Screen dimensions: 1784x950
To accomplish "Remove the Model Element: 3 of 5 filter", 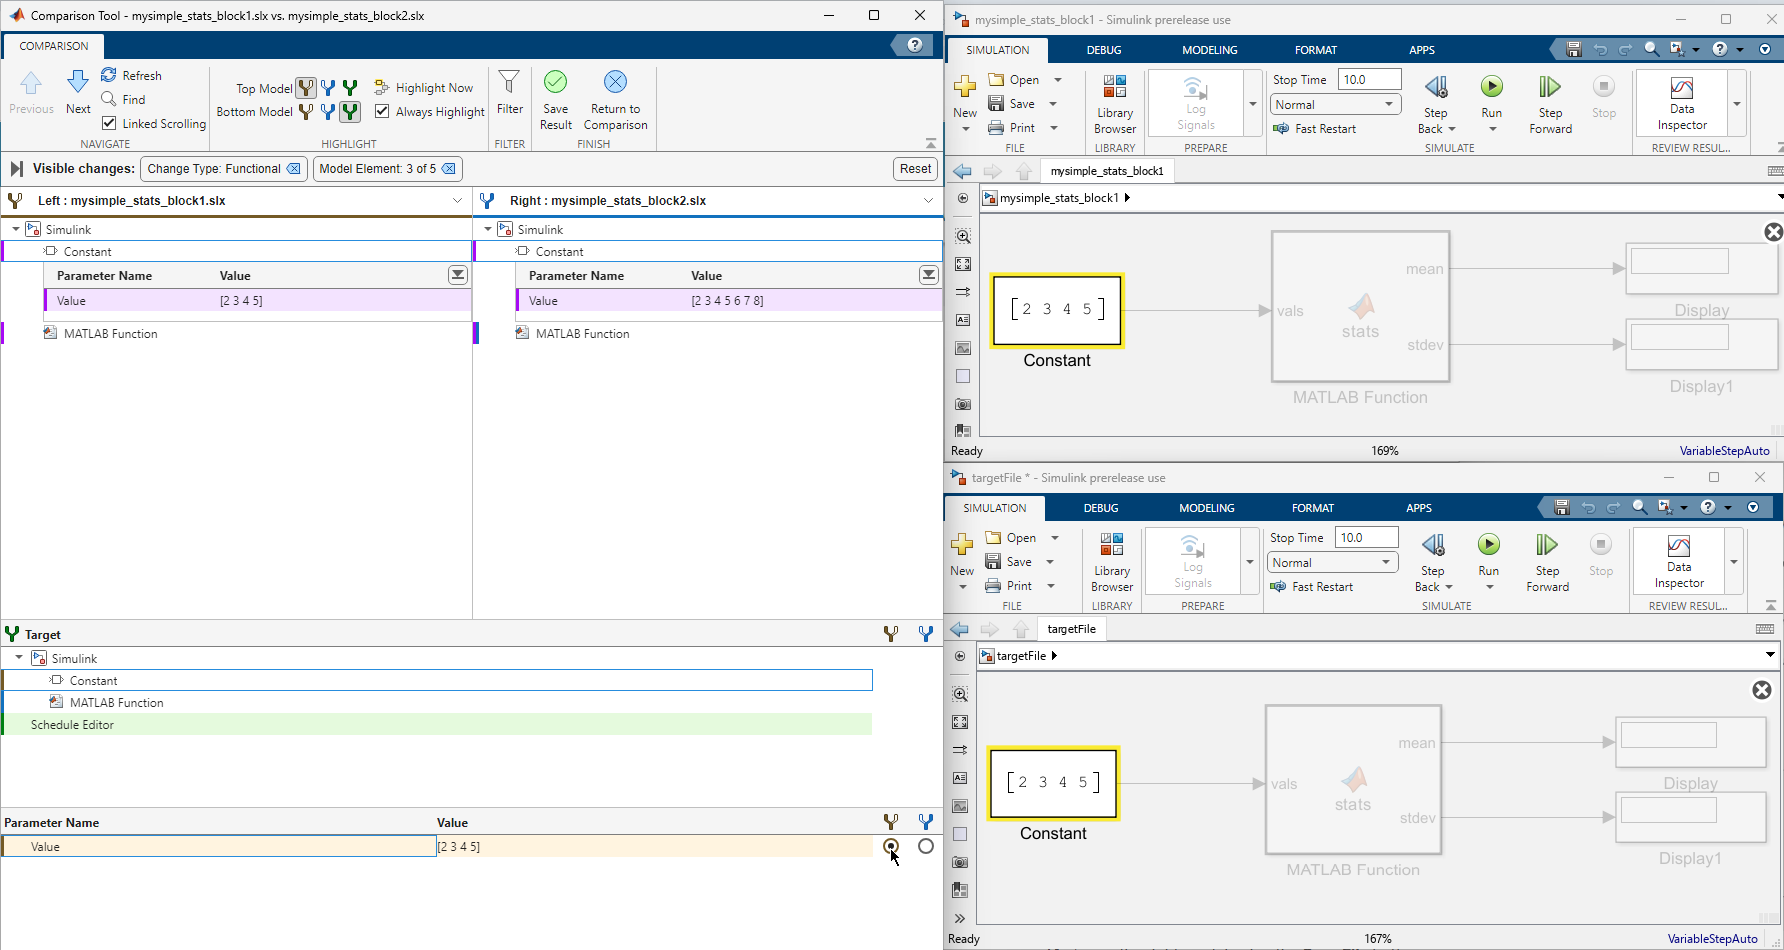I will click(x=449, y=168).
